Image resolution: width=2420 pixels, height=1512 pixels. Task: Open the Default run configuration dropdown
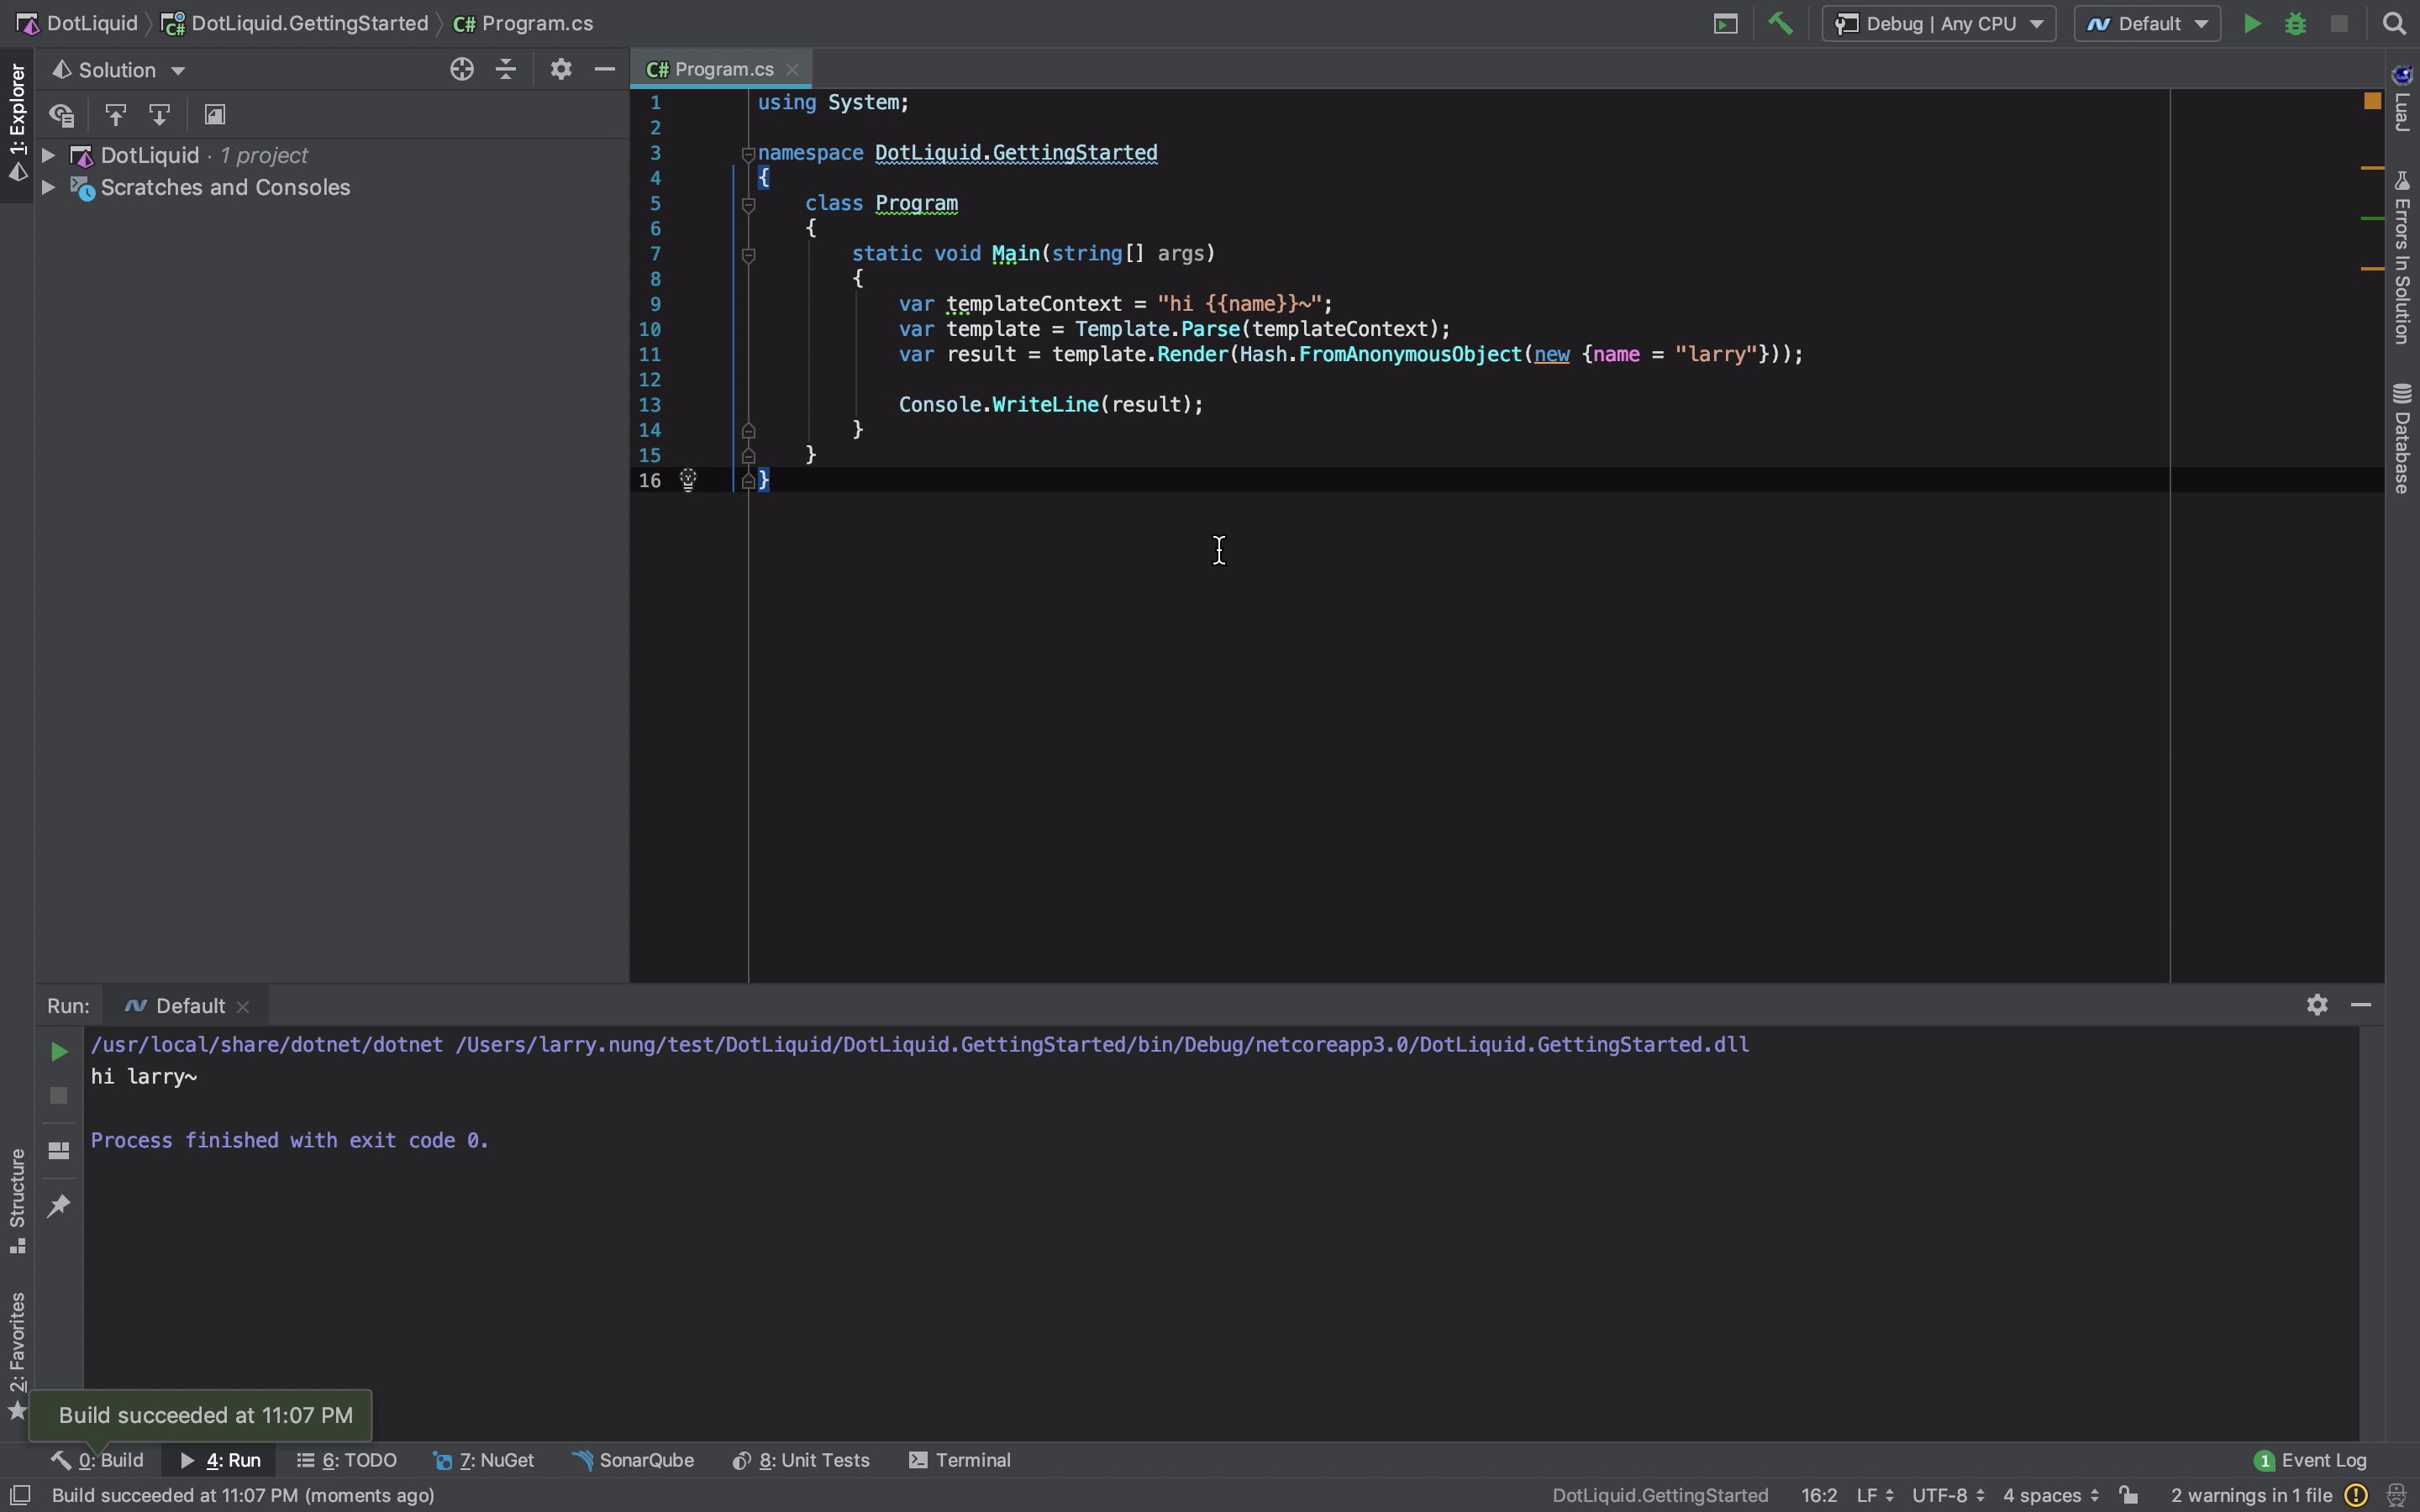2147,23
